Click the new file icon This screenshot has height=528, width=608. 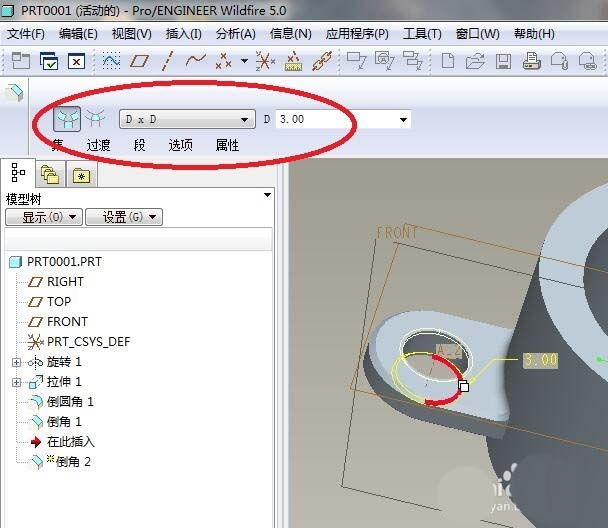[x=448, y=61]
